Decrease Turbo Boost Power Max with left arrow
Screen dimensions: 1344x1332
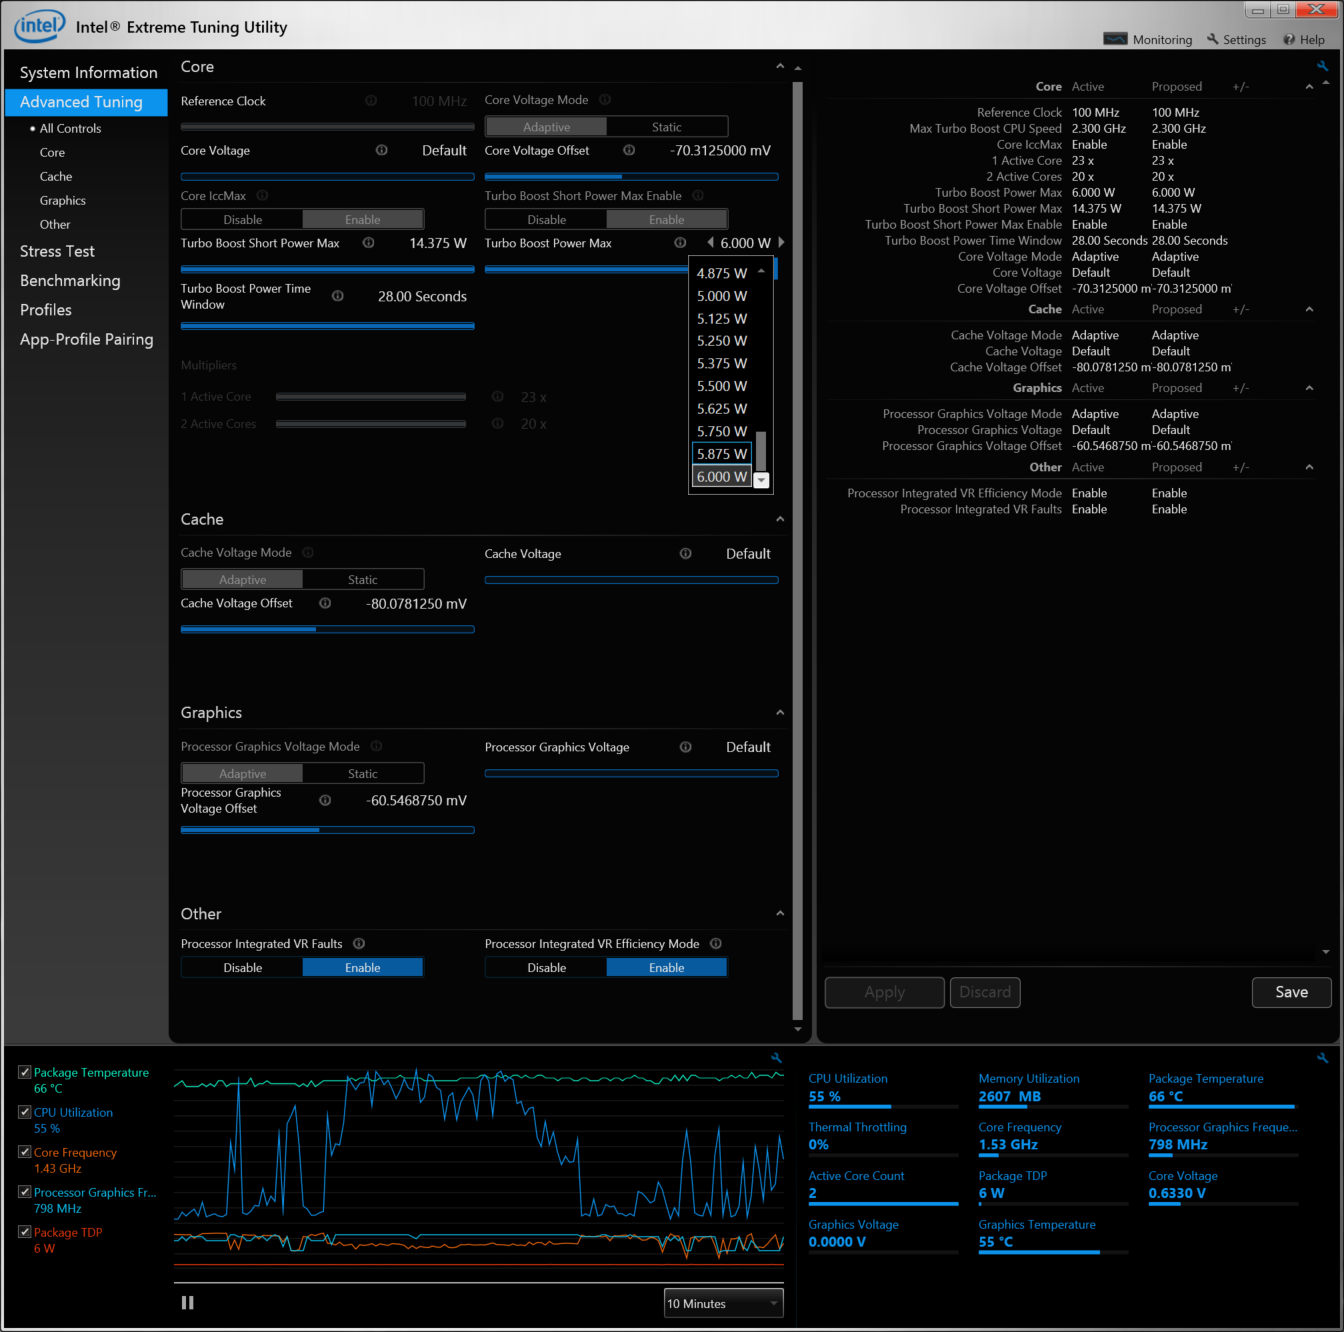(x=710, y=243)
